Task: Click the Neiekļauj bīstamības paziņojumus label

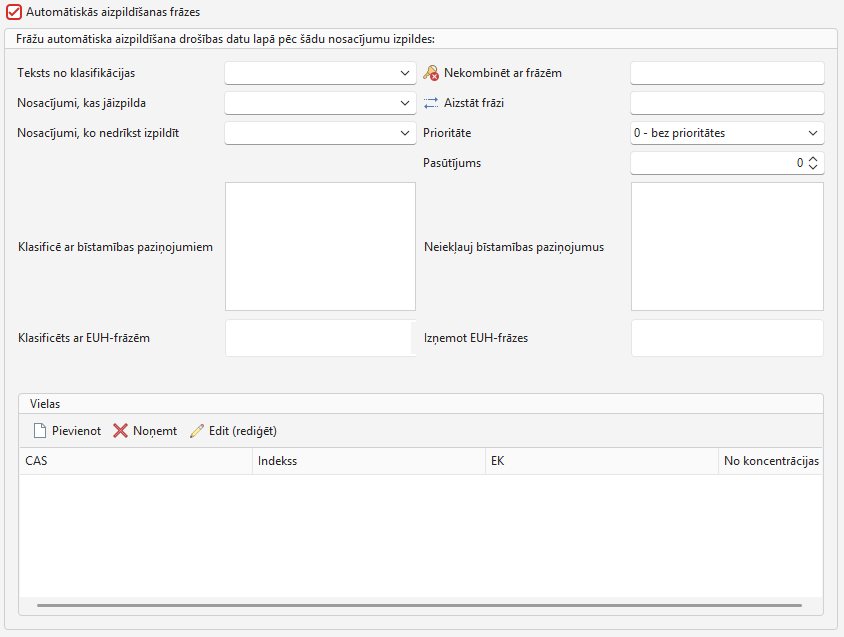Action: [514, 247]
